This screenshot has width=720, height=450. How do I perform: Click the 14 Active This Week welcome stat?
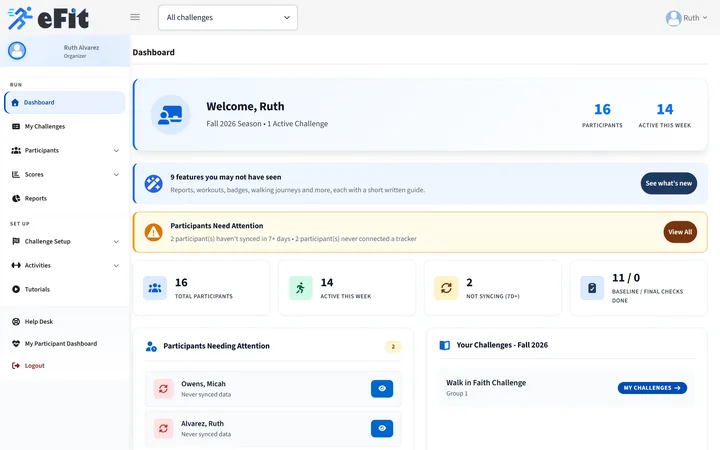[664, 115]
